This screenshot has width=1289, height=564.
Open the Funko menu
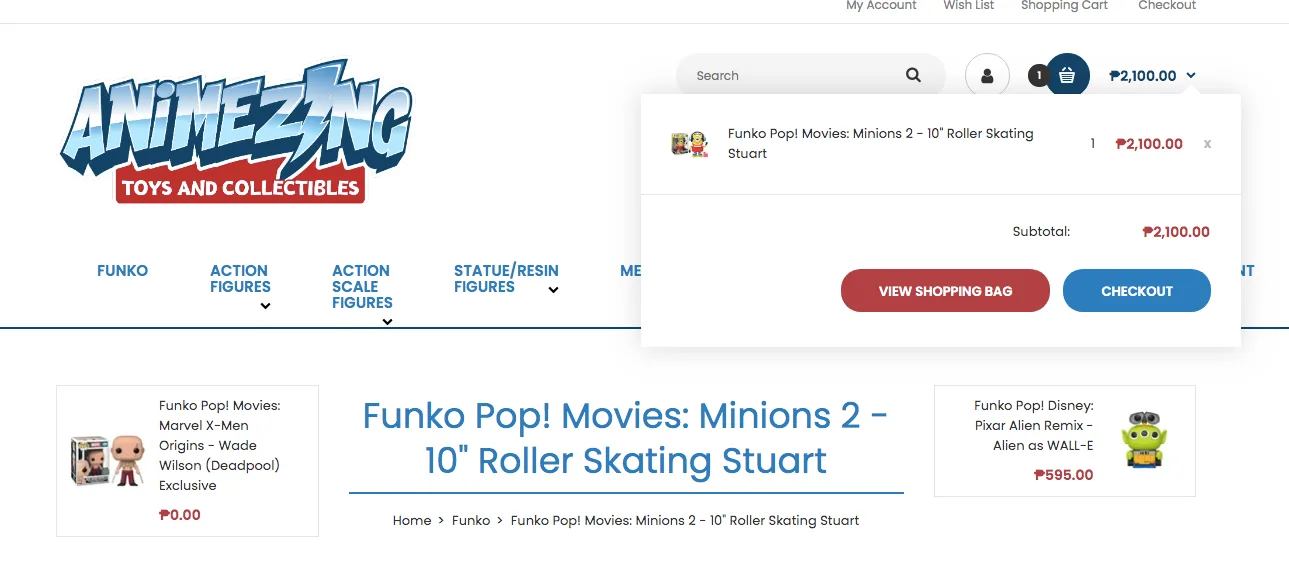122,271
